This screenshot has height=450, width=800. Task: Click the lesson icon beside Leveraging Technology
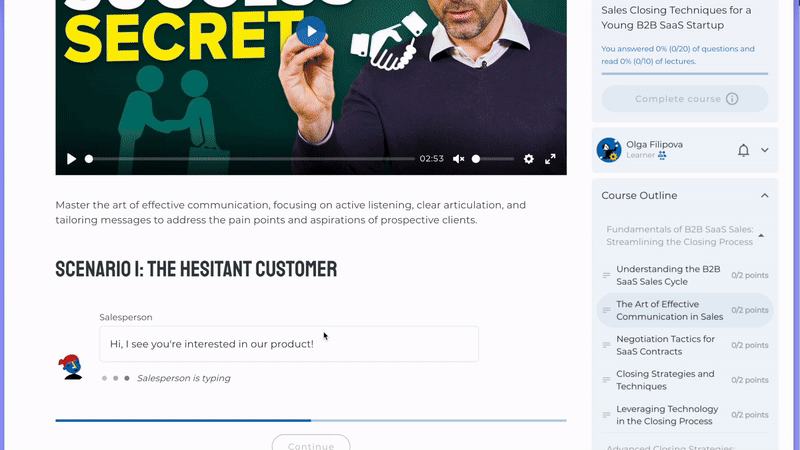pyautogui.click(x=606, y=415)
